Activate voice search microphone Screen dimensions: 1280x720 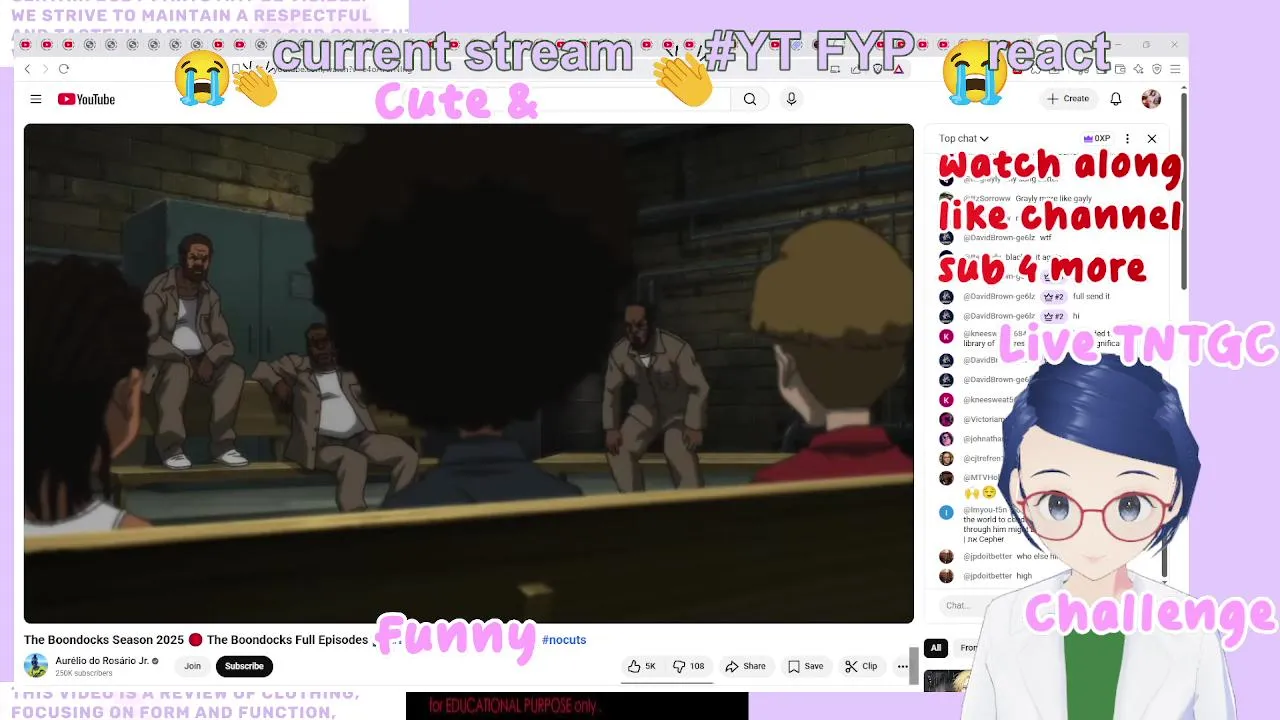(791, 99)
